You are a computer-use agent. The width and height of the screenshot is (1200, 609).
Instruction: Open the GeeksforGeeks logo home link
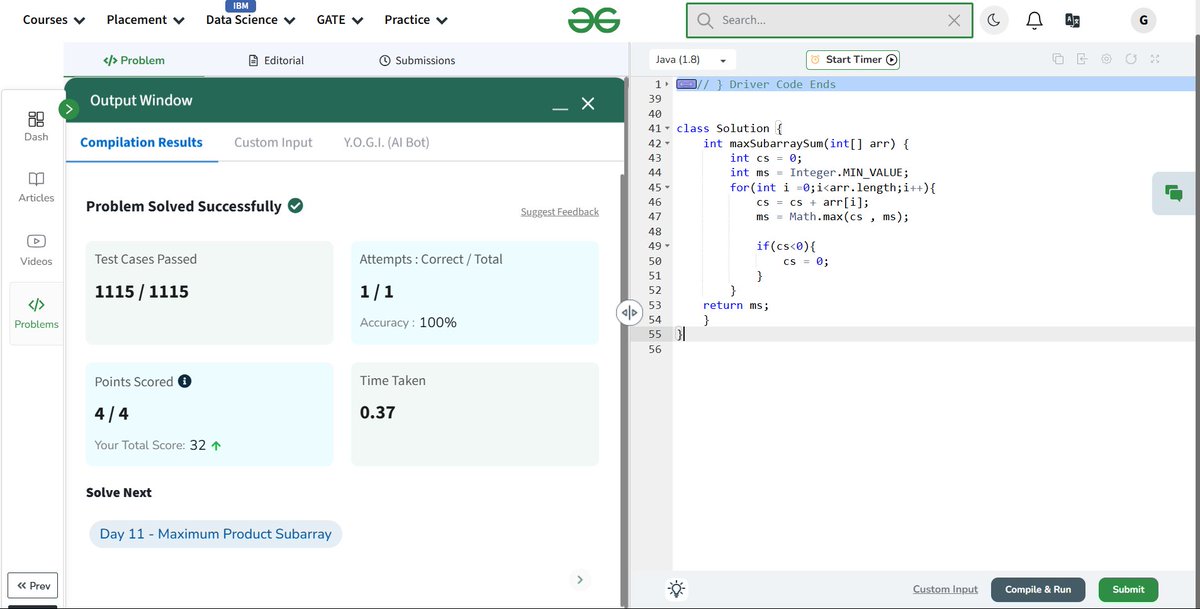[593, 20]
